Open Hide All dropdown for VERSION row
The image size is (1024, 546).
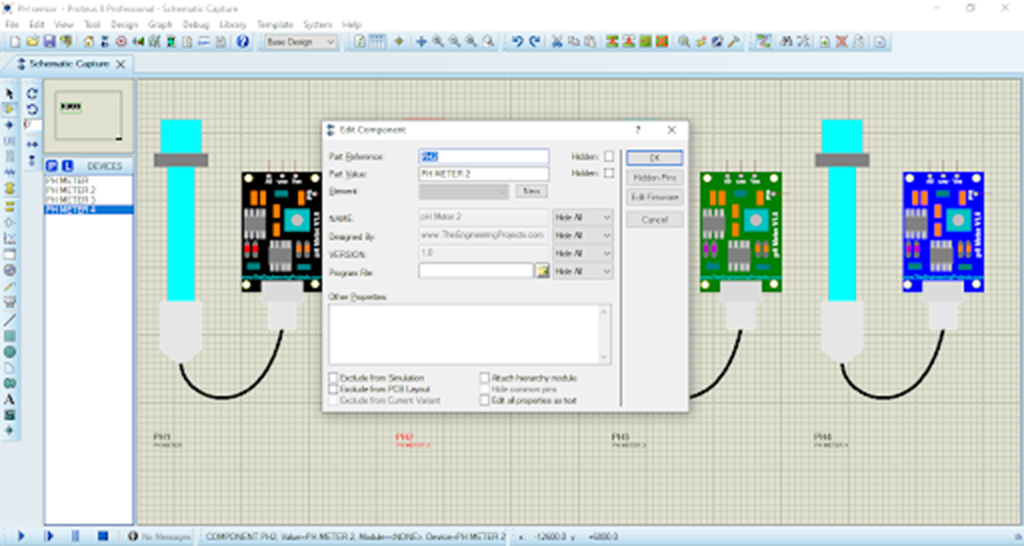pos(583,253)
